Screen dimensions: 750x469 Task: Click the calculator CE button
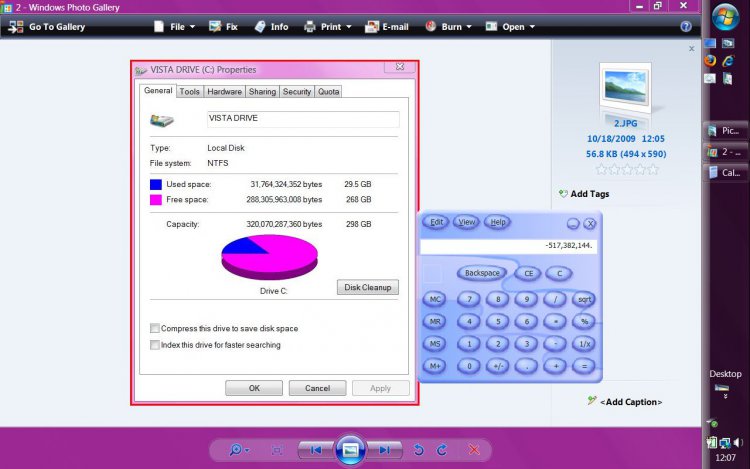point(528,273)
